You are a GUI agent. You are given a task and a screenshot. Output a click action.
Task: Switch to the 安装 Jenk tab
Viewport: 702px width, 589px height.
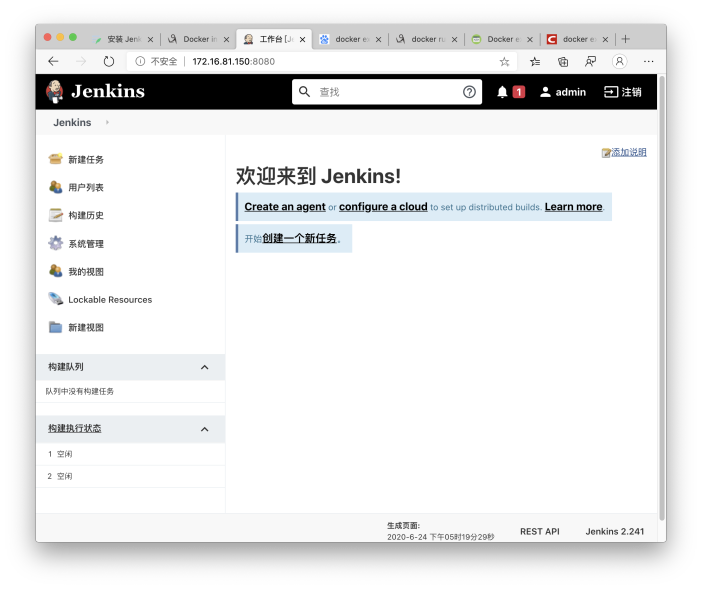123,39
